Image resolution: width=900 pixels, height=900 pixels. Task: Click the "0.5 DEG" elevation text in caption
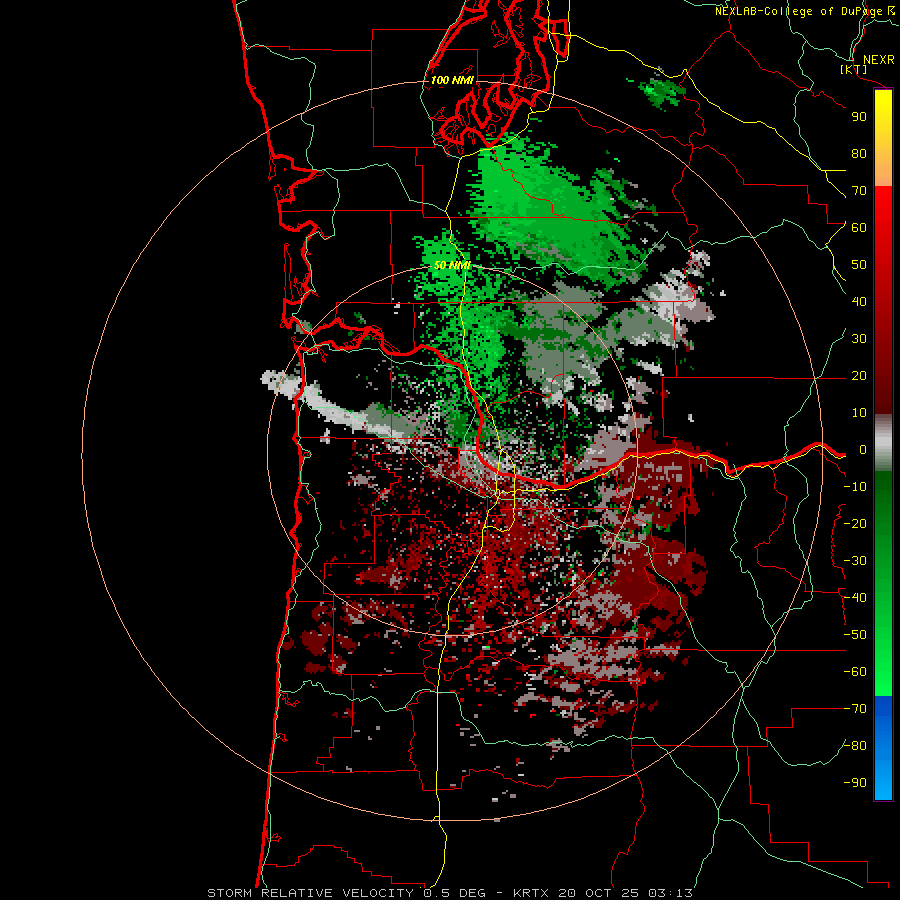click(x=455, y=893)
